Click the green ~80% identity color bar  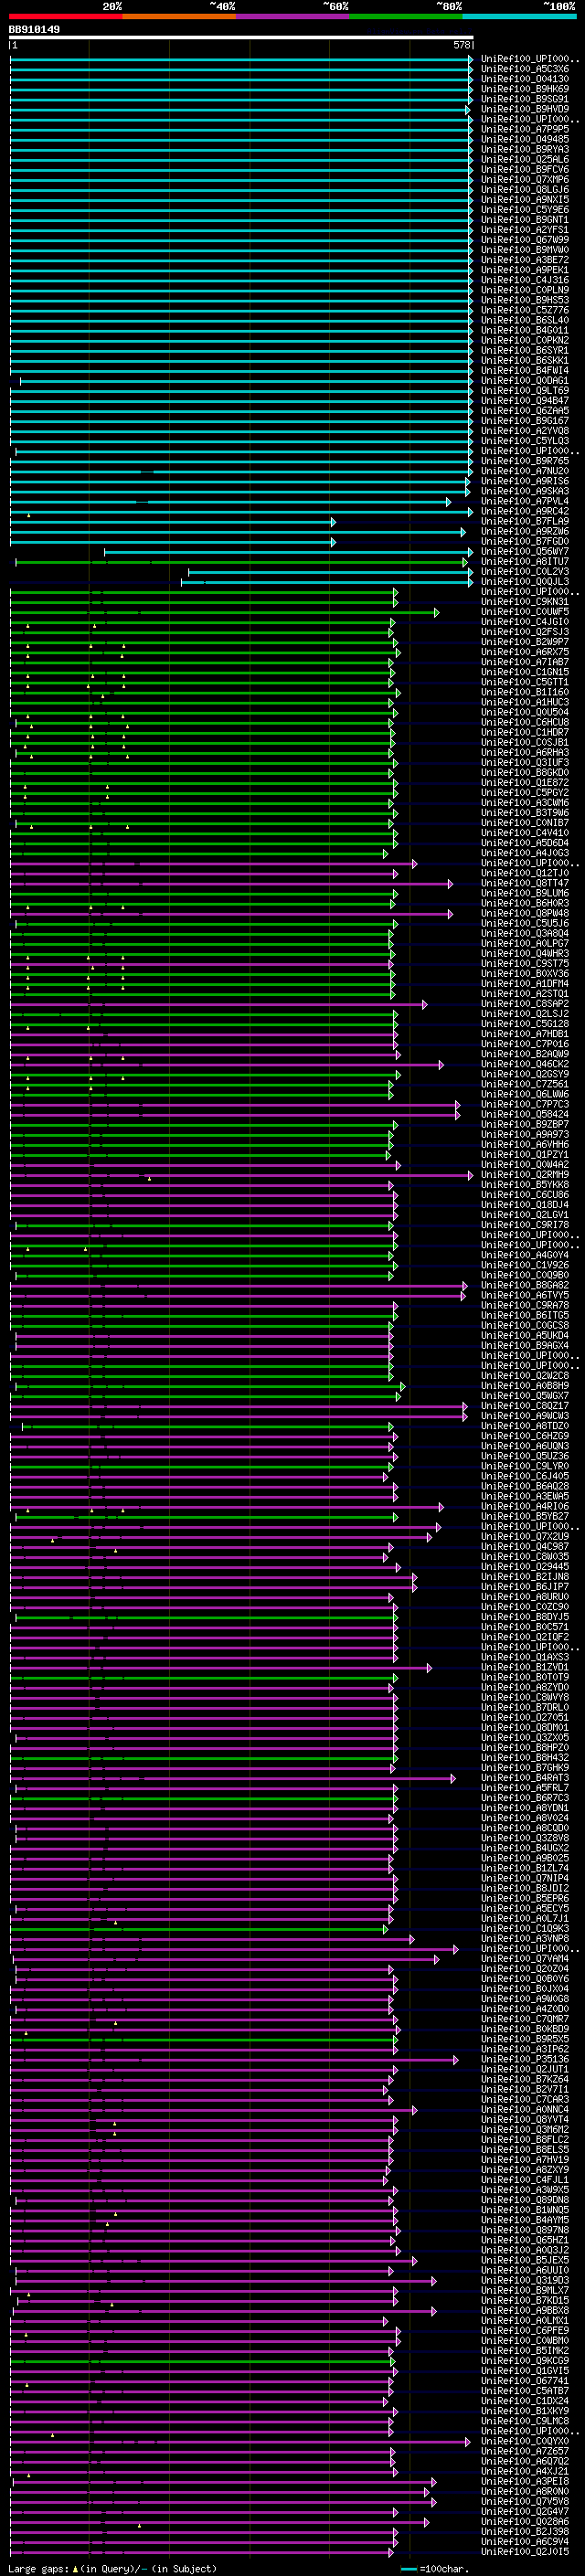pyautogui.click(x=406, y=16)
